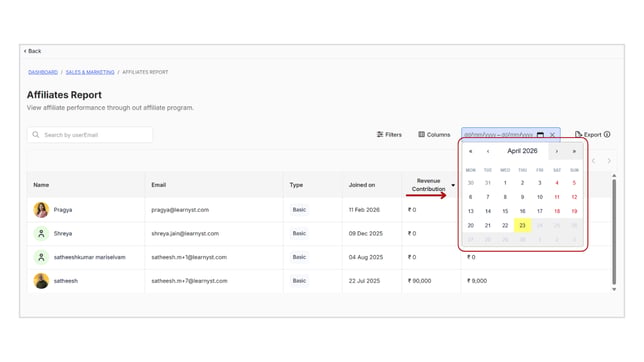The image size is (644, 362).
Task: Click the calendar icon in date field
Action: [x=540, y=135]
